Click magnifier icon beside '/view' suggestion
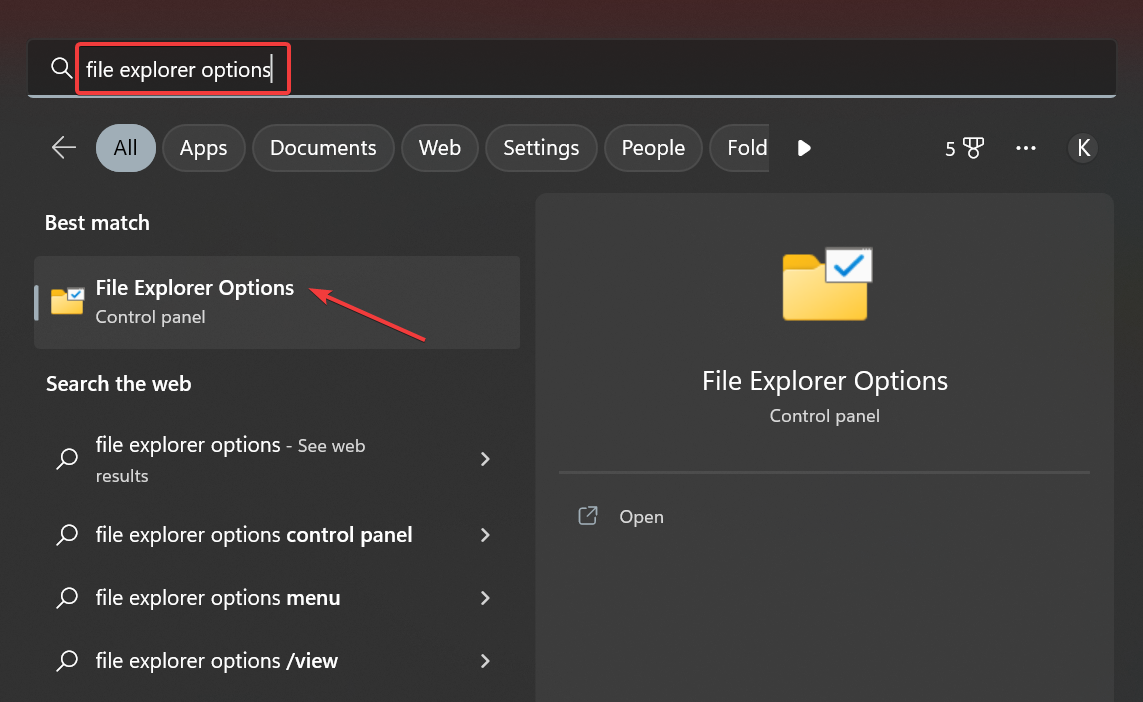Image resolution: width=1143 pixels, height=702 pixels. [67, 660]
